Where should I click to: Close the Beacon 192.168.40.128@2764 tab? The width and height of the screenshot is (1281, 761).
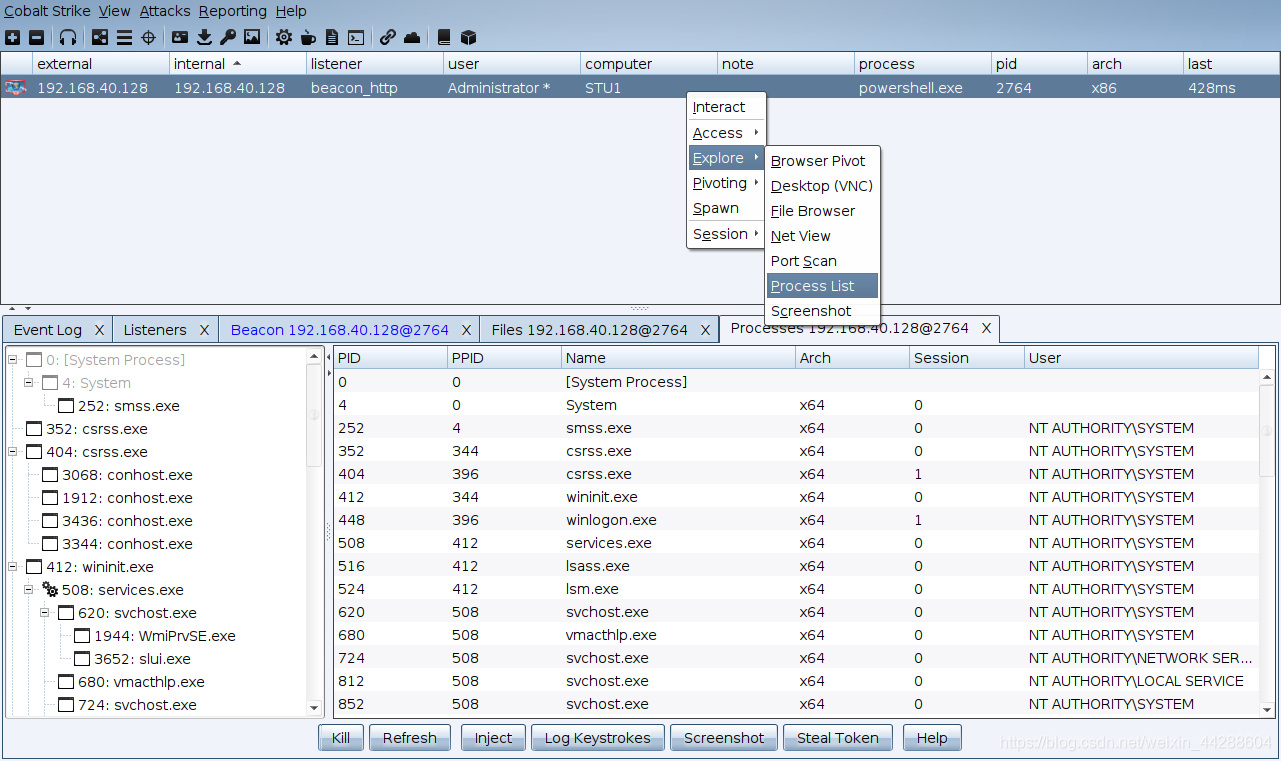pos(466,330)
